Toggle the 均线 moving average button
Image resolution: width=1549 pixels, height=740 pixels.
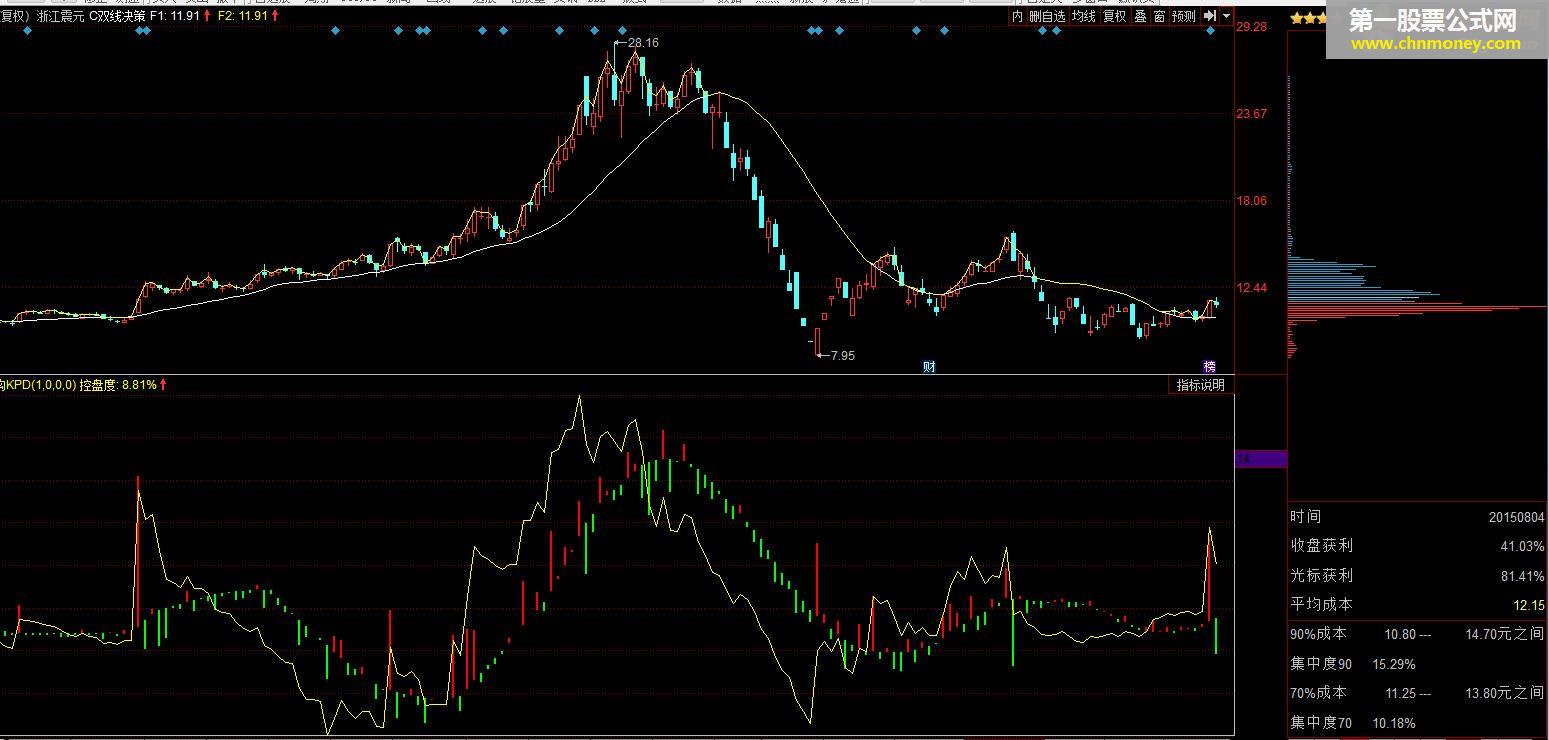point(1084,16)
